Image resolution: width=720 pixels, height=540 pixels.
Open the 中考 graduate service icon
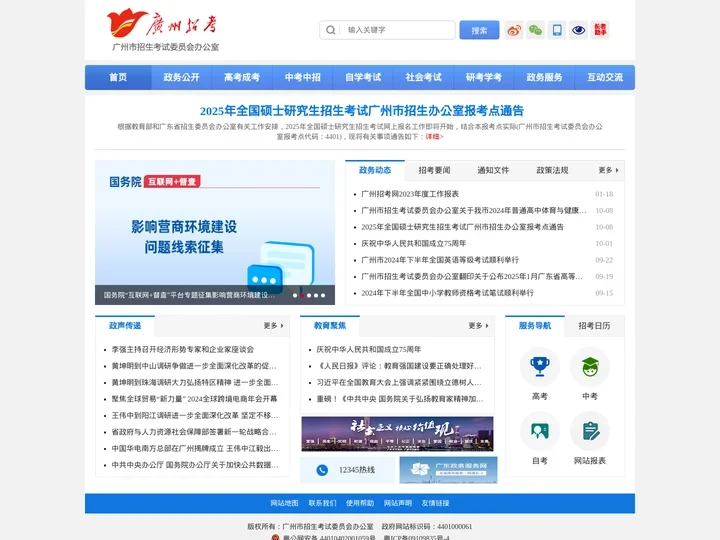[590, 366]
